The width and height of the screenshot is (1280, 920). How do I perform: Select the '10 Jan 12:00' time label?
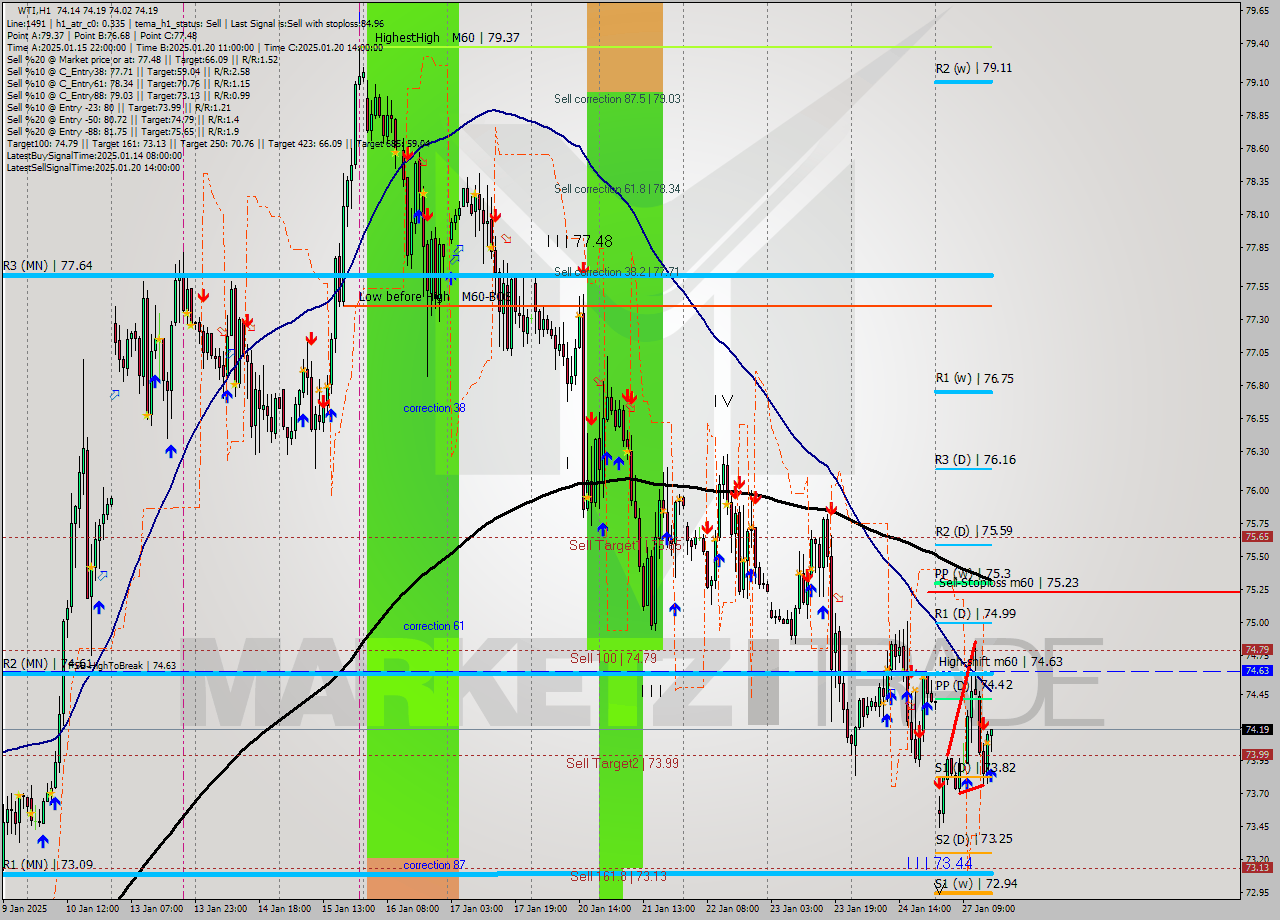(93, 909)
